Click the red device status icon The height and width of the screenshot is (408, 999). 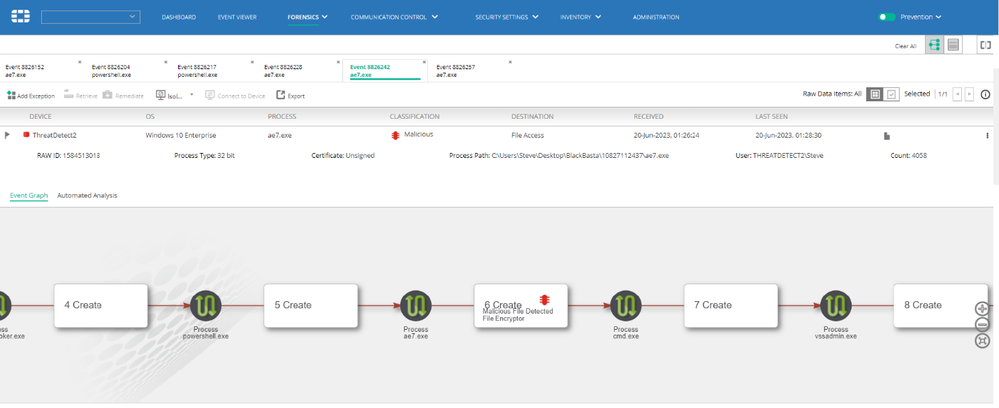click(x=26, y=135)
